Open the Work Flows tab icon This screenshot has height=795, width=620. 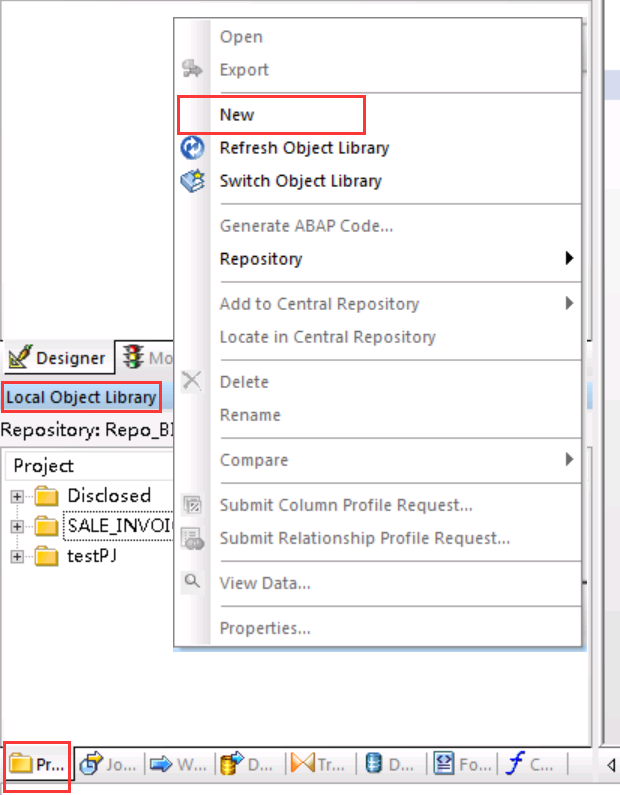(x=161, y=765)
